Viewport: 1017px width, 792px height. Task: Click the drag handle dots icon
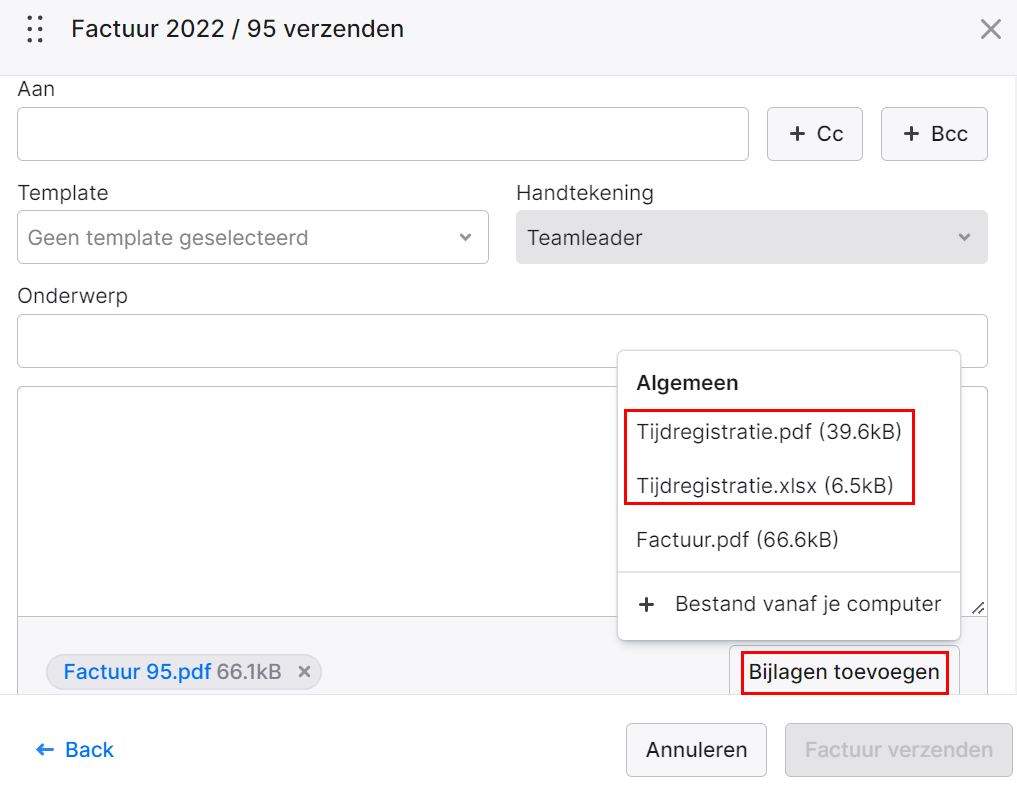point(35,29)
